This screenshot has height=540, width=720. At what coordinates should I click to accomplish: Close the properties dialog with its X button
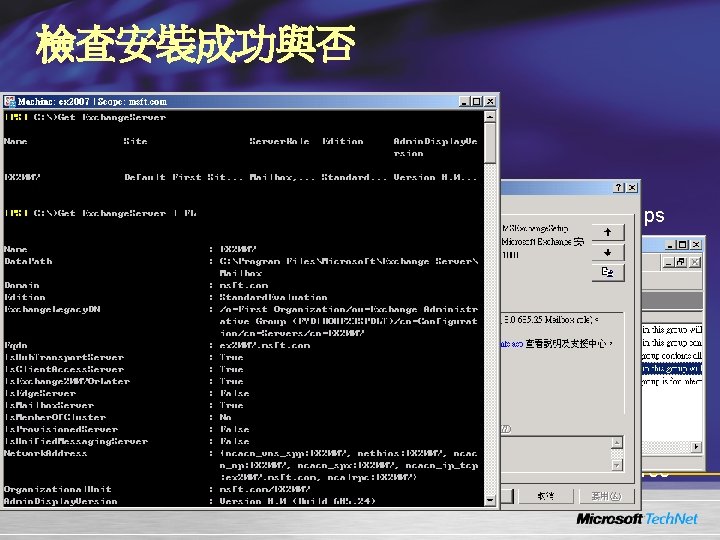point(632,187)
